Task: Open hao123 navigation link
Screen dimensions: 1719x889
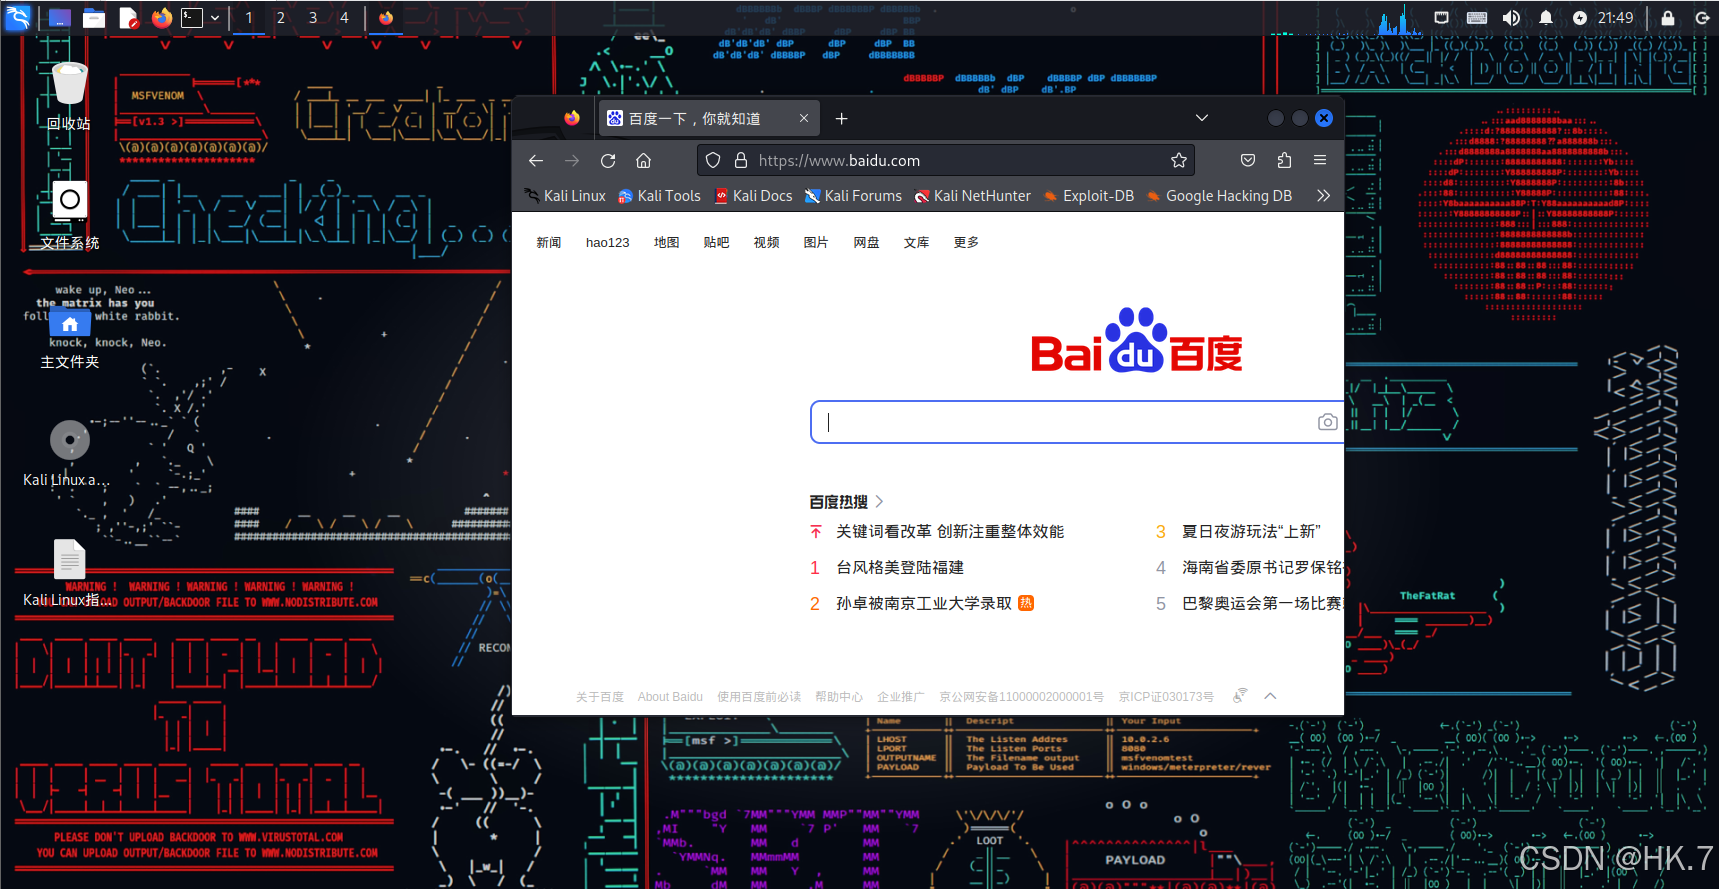Action: point(608,243)
